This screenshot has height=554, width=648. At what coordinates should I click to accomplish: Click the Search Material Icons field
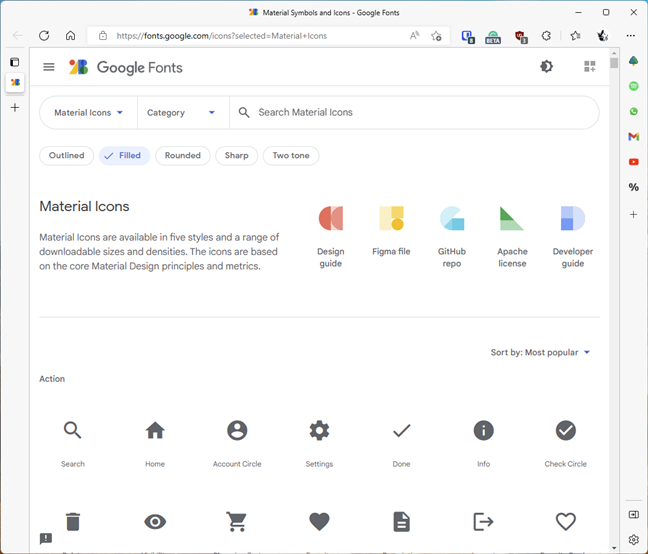(x=413, y=112)
